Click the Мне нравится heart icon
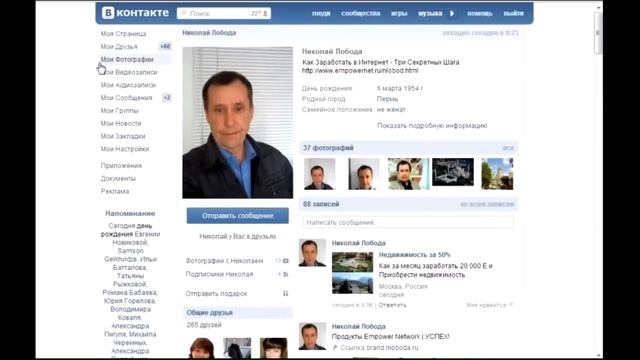This screenshot has width=640, height=360. point(511,305)
